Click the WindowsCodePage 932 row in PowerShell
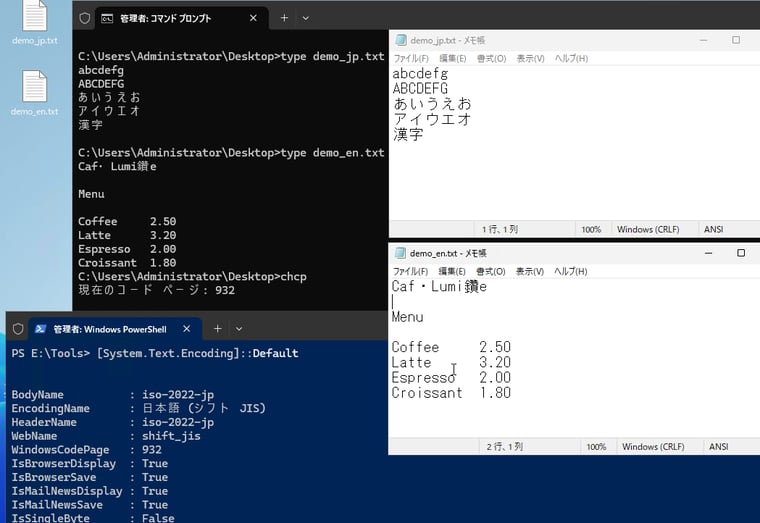This screenshot has width=760, height=523. click(x=87, y=450)
